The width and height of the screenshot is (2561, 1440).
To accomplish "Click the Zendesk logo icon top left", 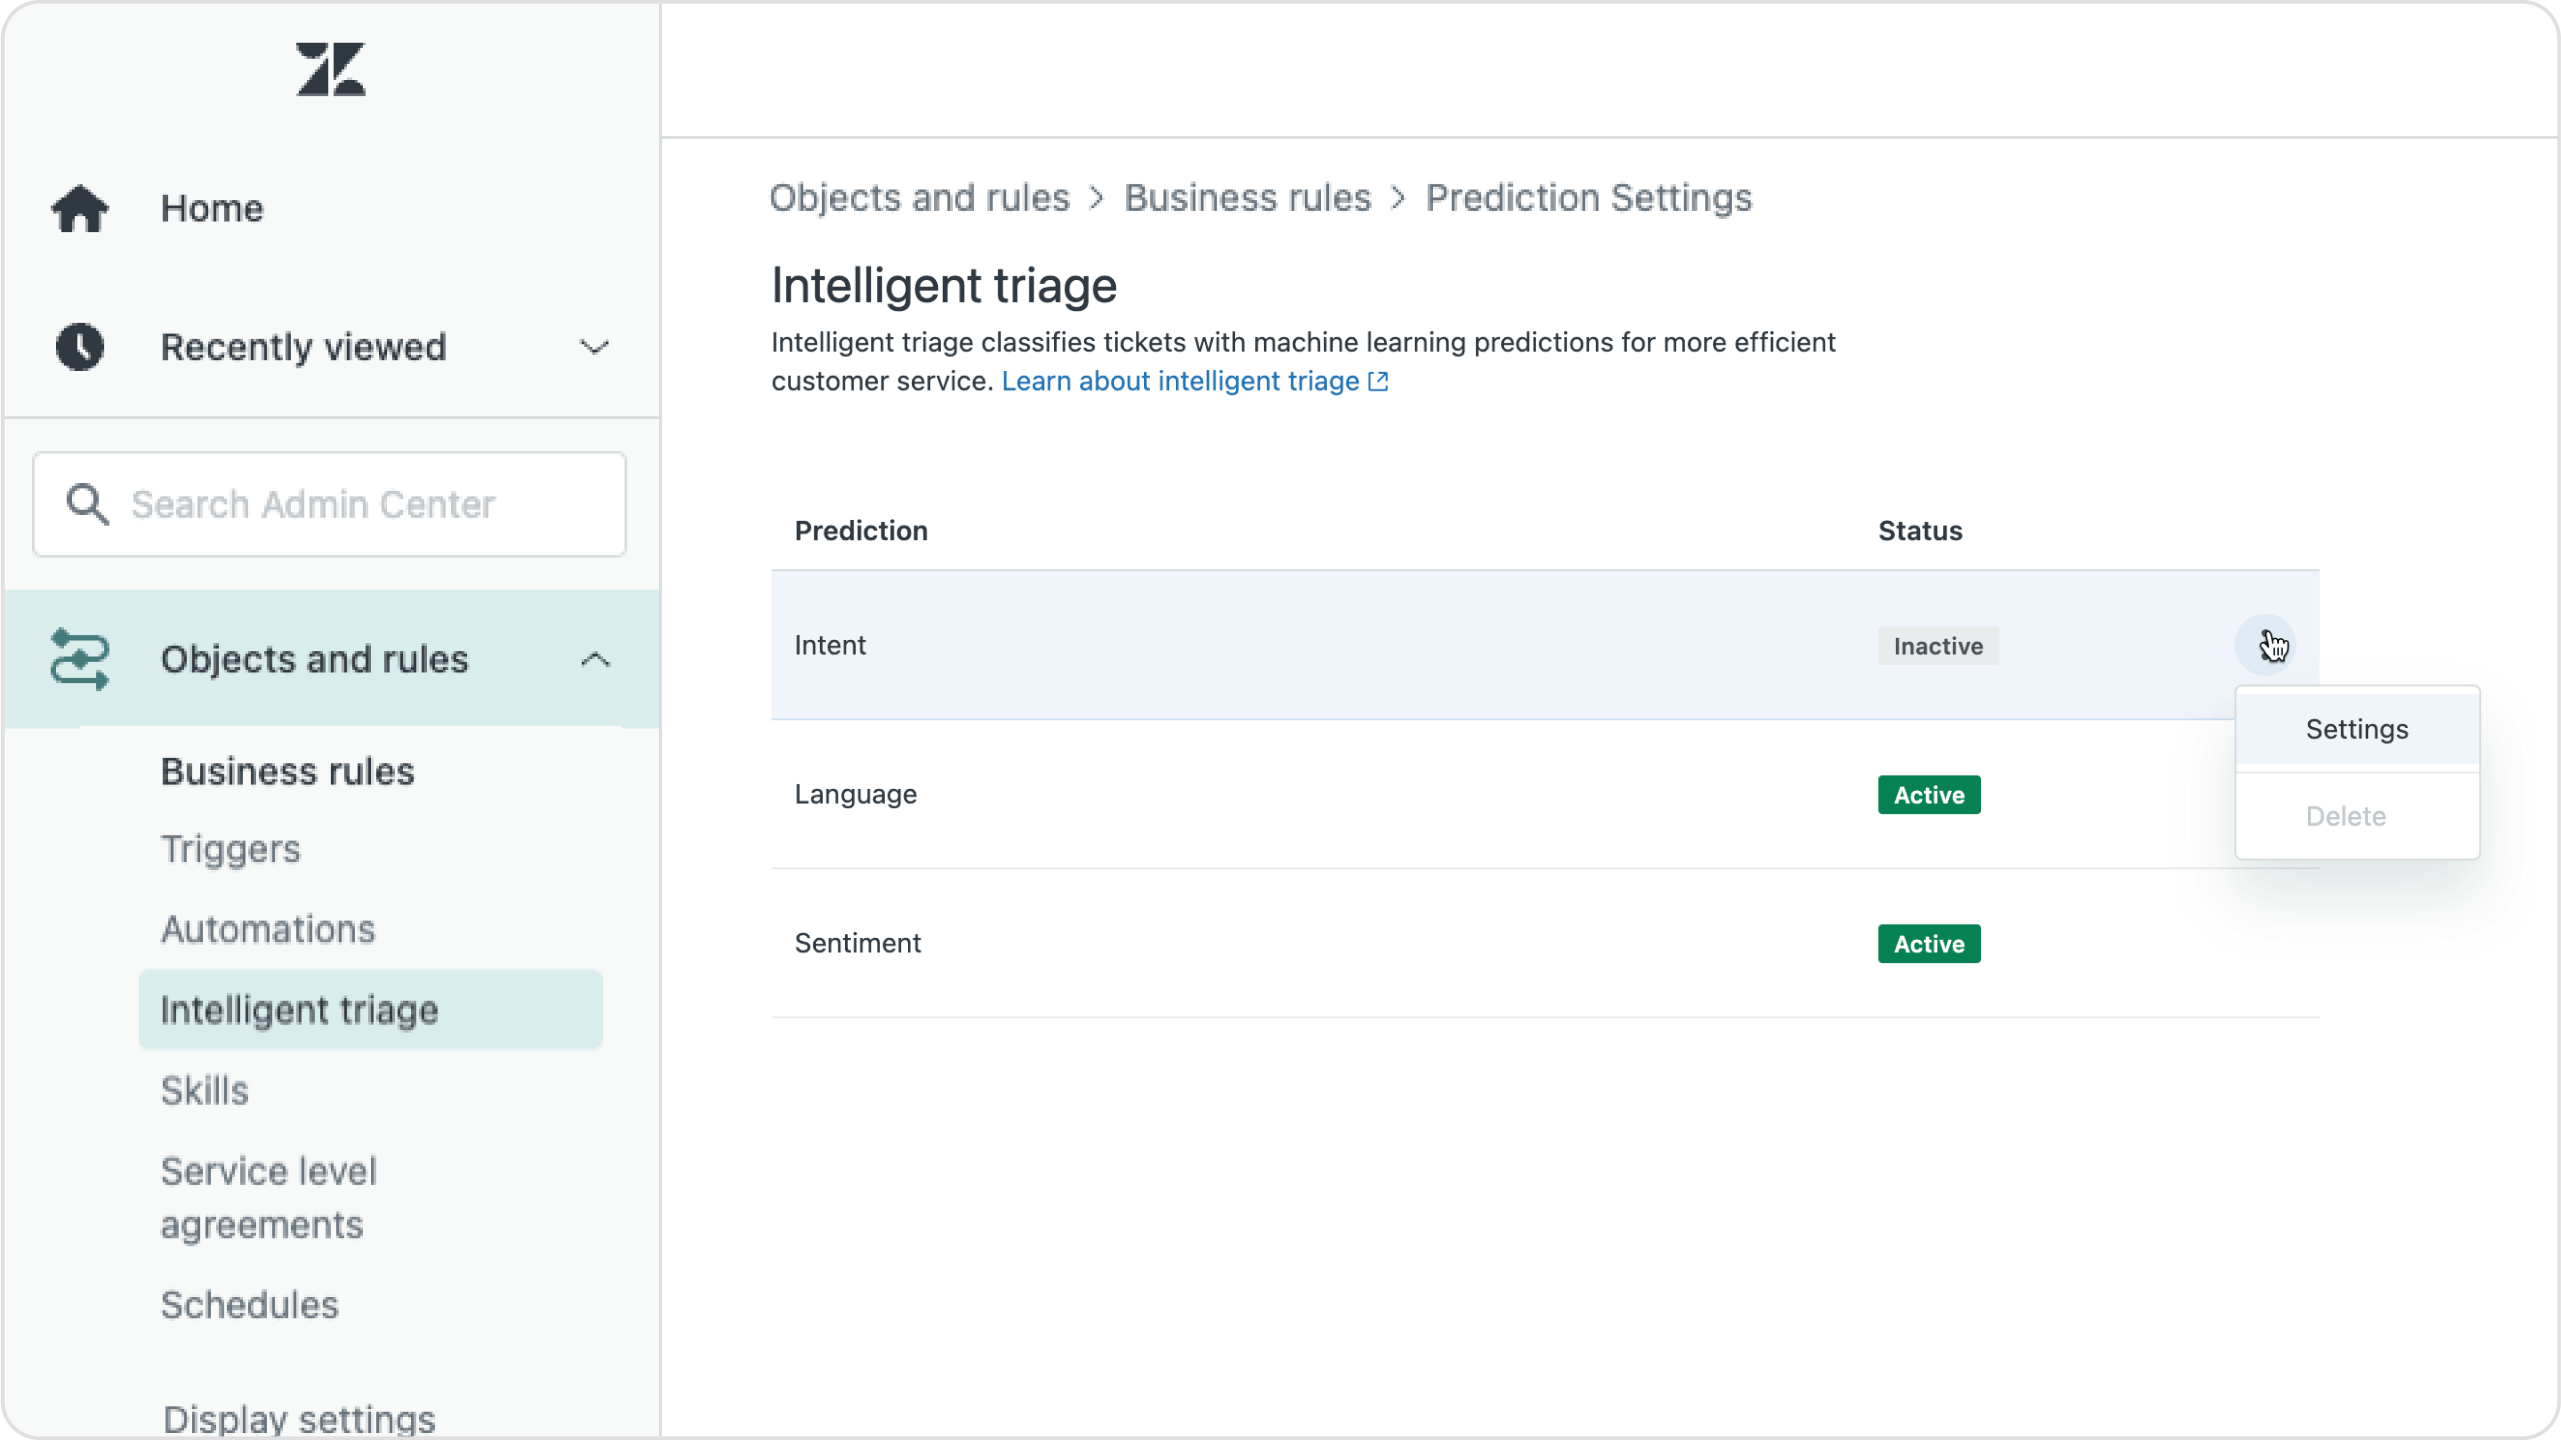I will click(329, 69).
